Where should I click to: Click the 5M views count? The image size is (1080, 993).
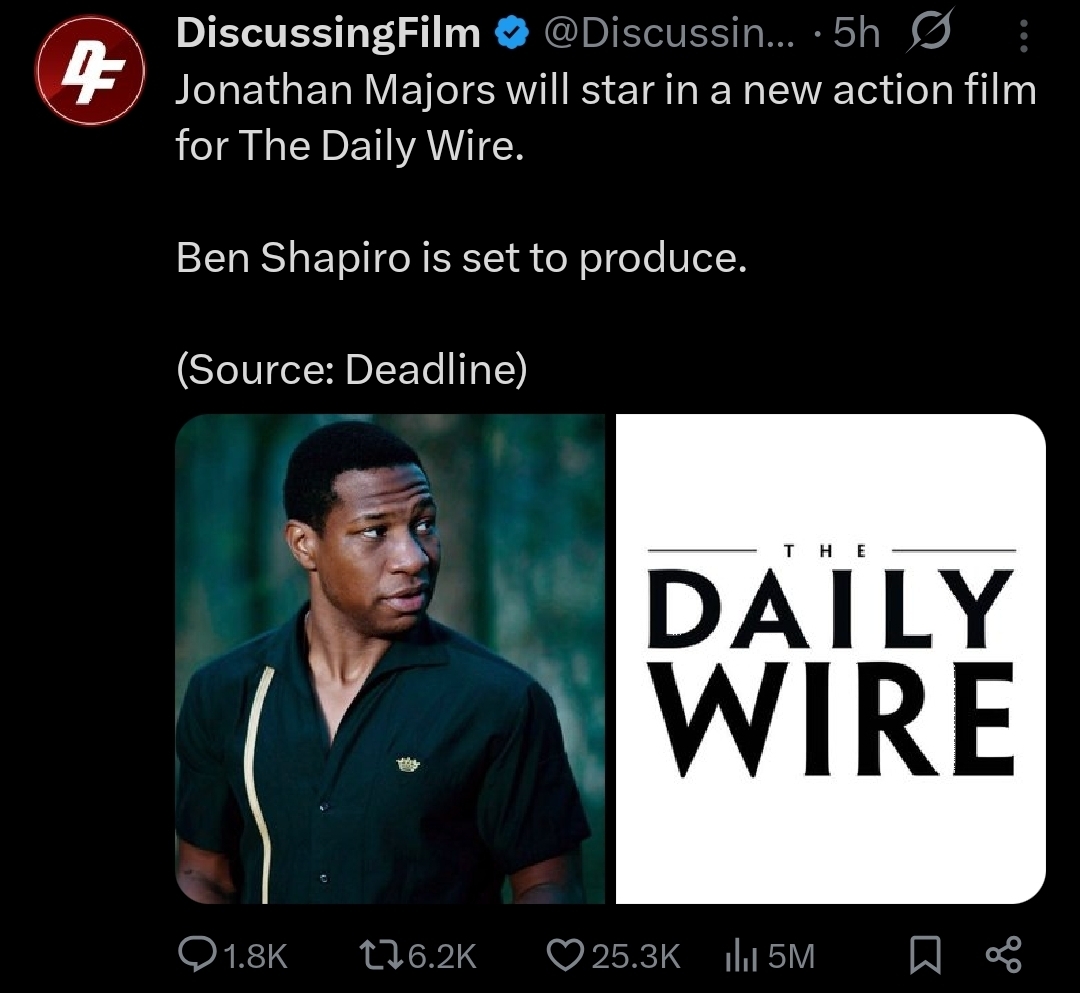point(791,956)
